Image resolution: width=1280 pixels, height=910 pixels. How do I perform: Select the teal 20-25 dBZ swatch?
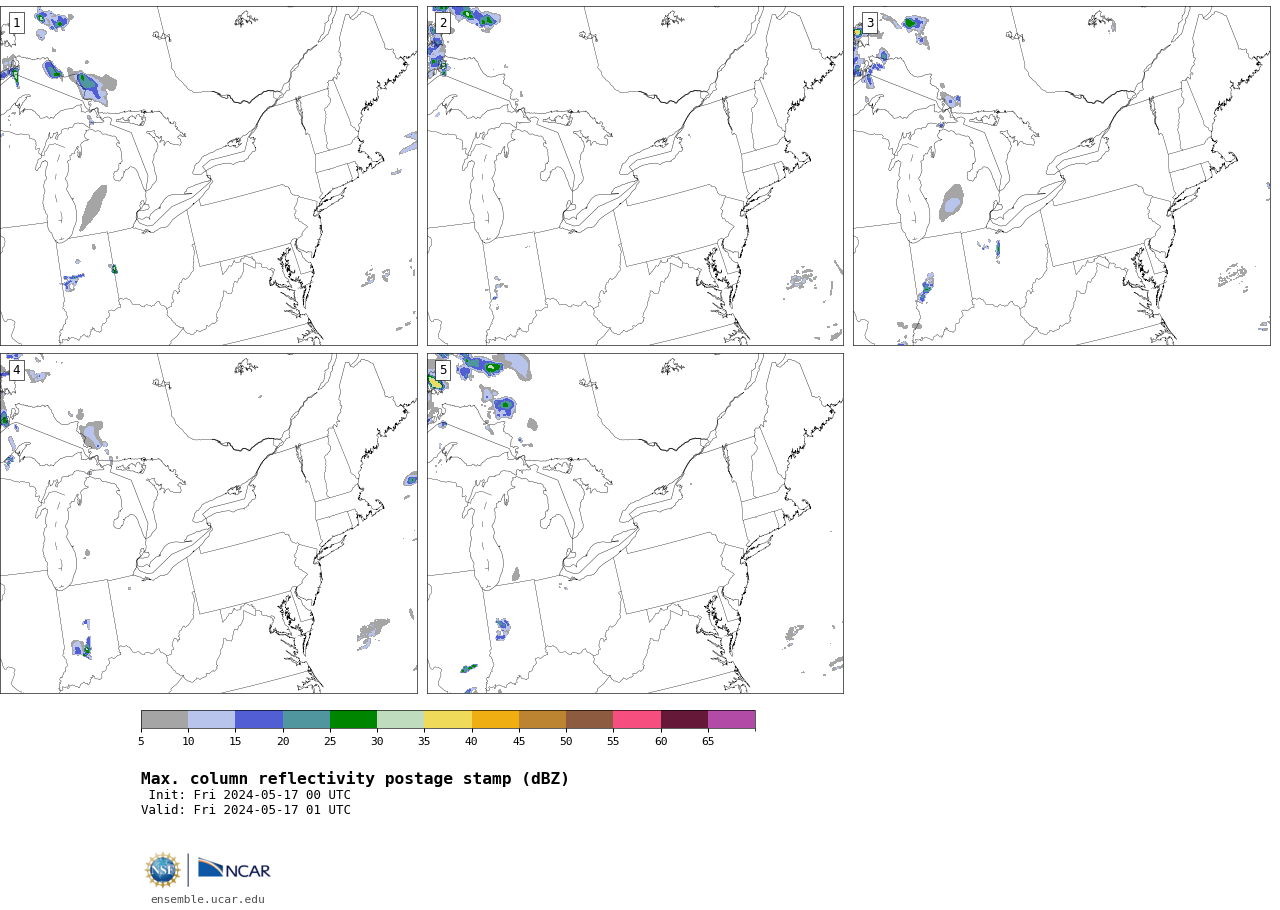[306, 720]
